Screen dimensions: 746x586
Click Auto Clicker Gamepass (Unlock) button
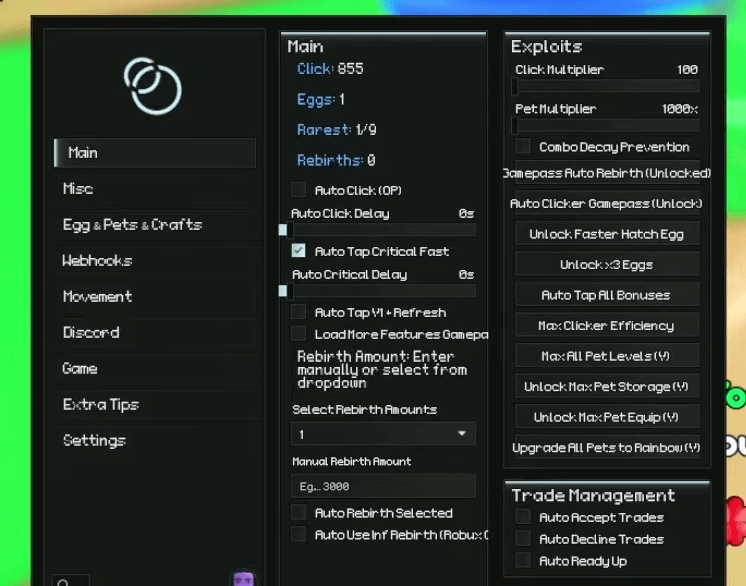point(607,204)
